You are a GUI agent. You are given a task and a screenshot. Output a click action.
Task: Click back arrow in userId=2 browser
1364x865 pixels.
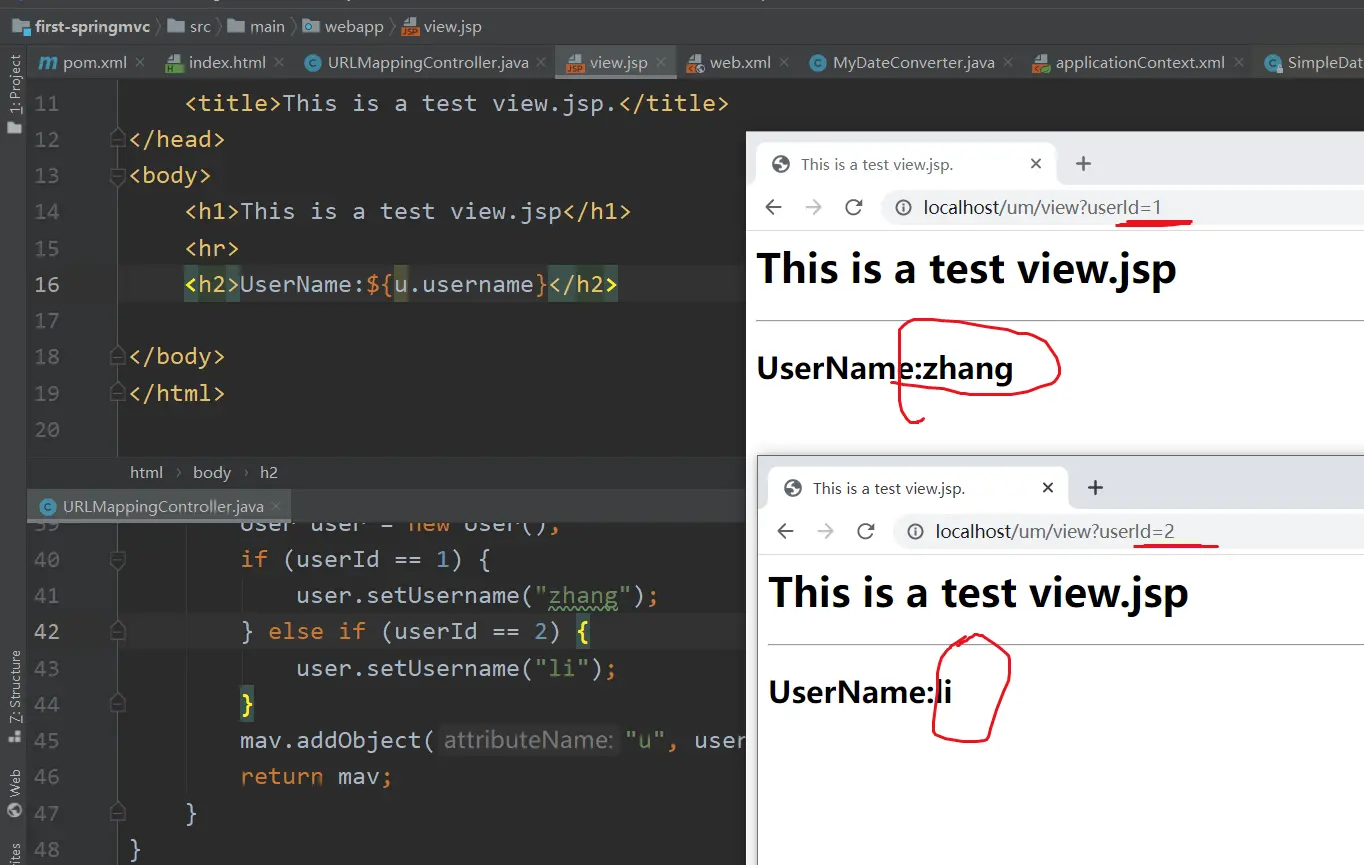point(785,531)
